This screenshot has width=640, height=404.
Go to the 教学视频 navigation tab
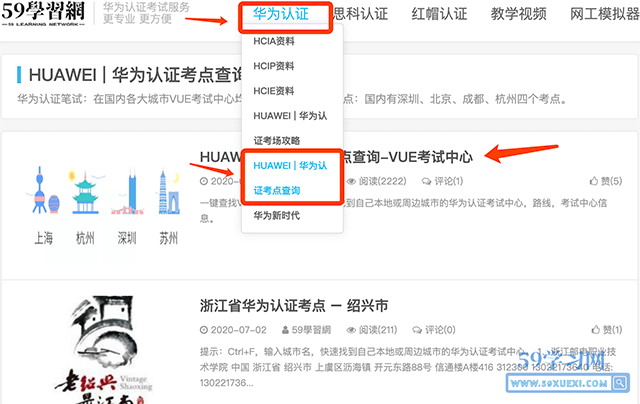(x=519, y=15)
